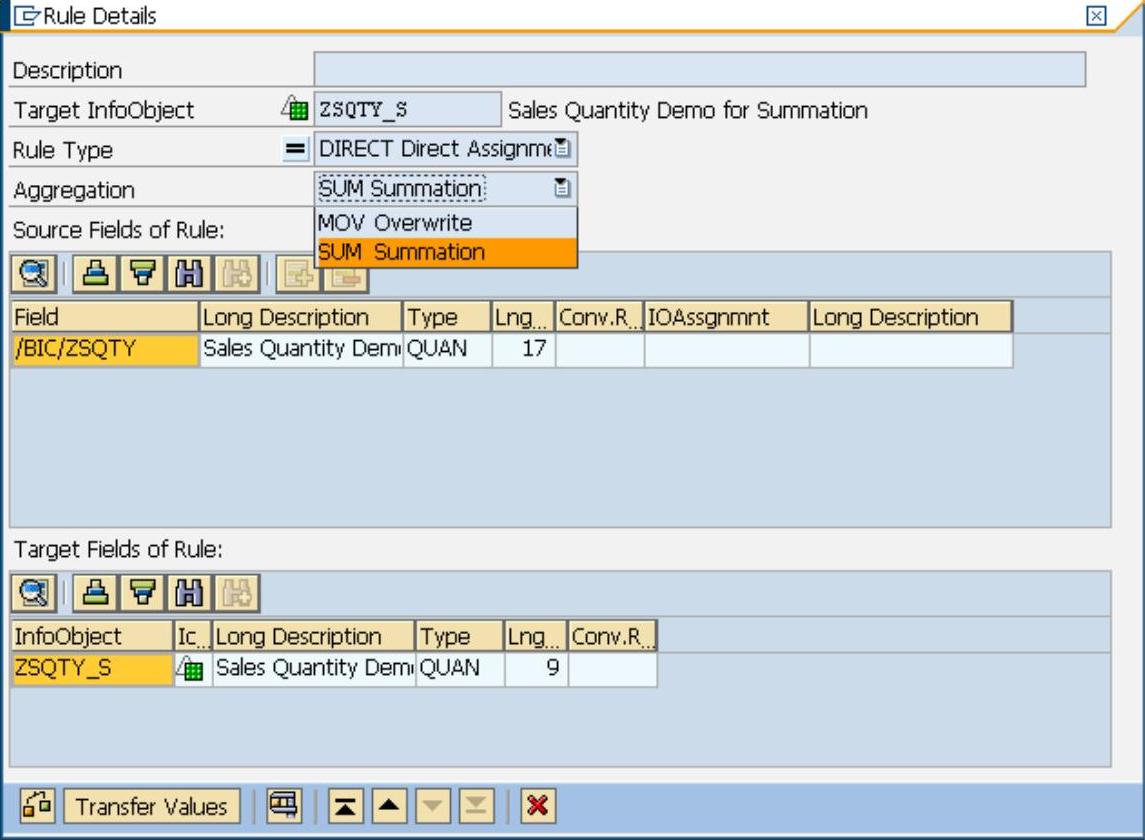Click Find binoculars in Source Fields toolbar
This screenshot has width=1145, height=840.
(187, 275)
